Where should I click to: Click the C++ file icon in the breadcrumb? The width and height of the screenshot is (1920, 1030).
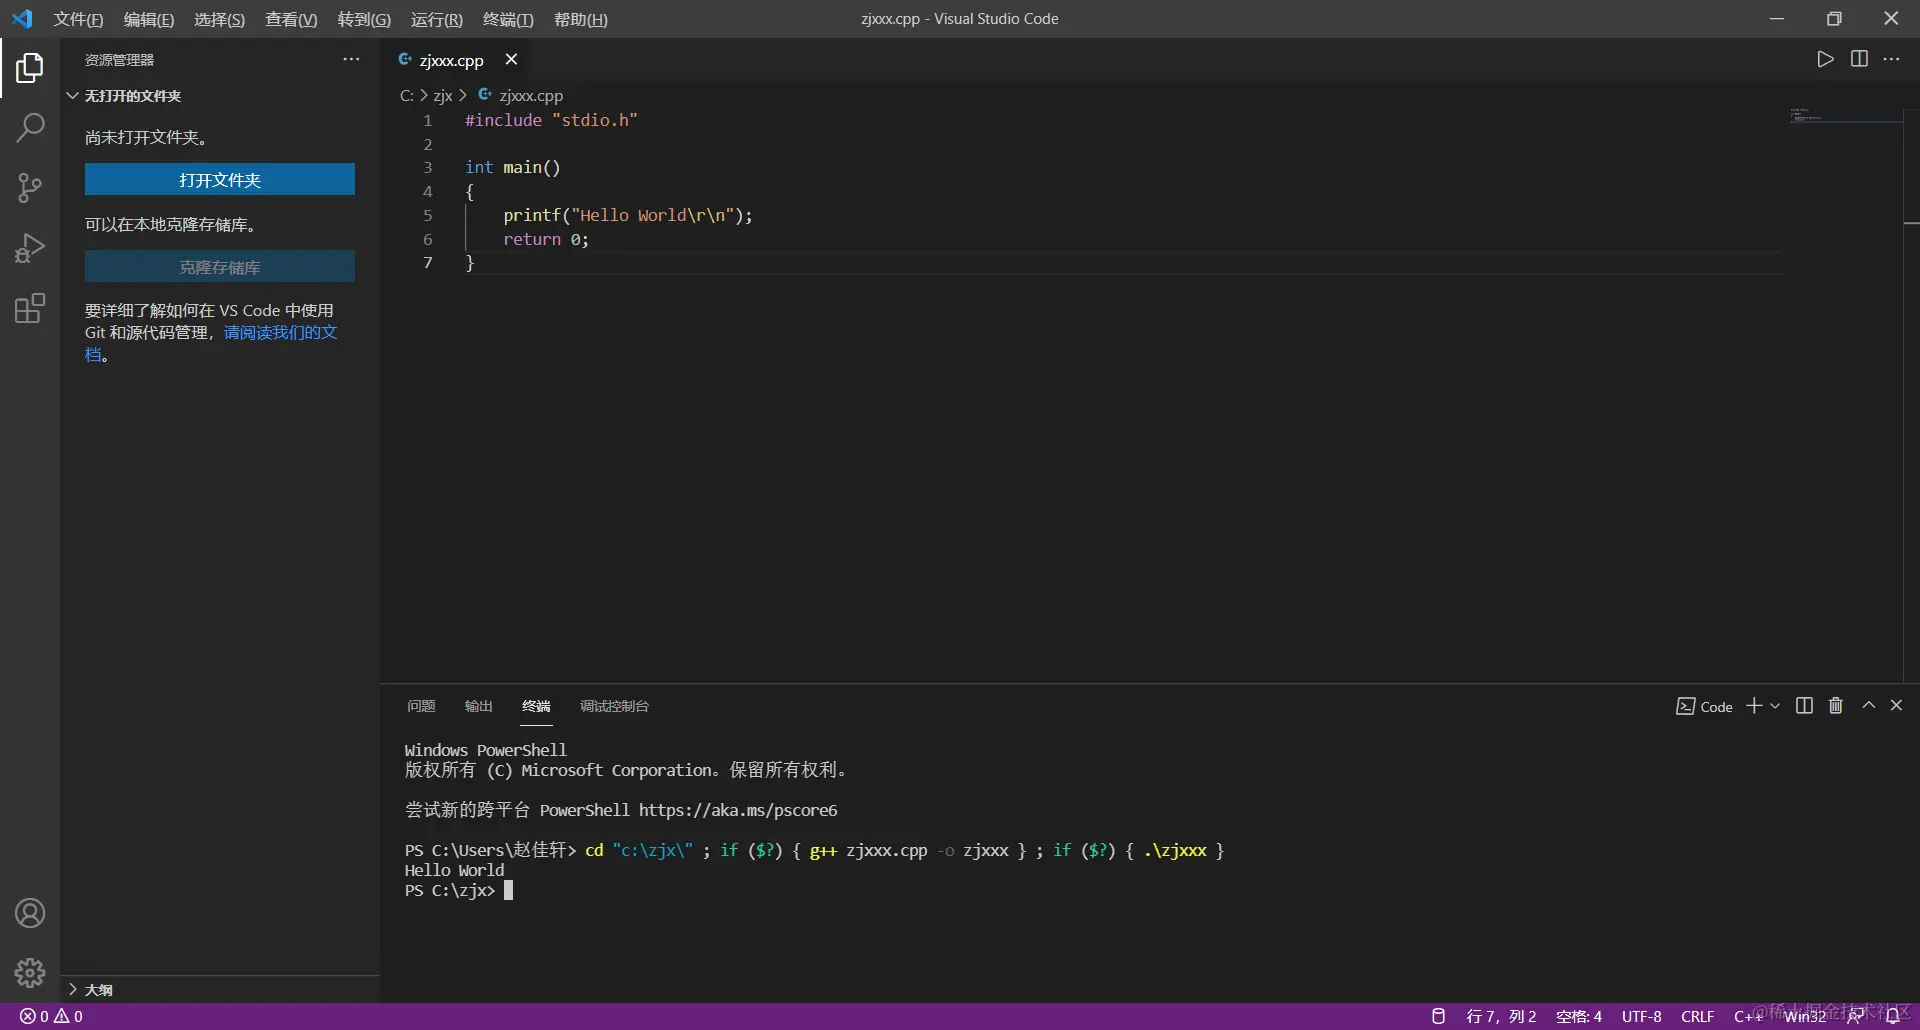point(485,95)
